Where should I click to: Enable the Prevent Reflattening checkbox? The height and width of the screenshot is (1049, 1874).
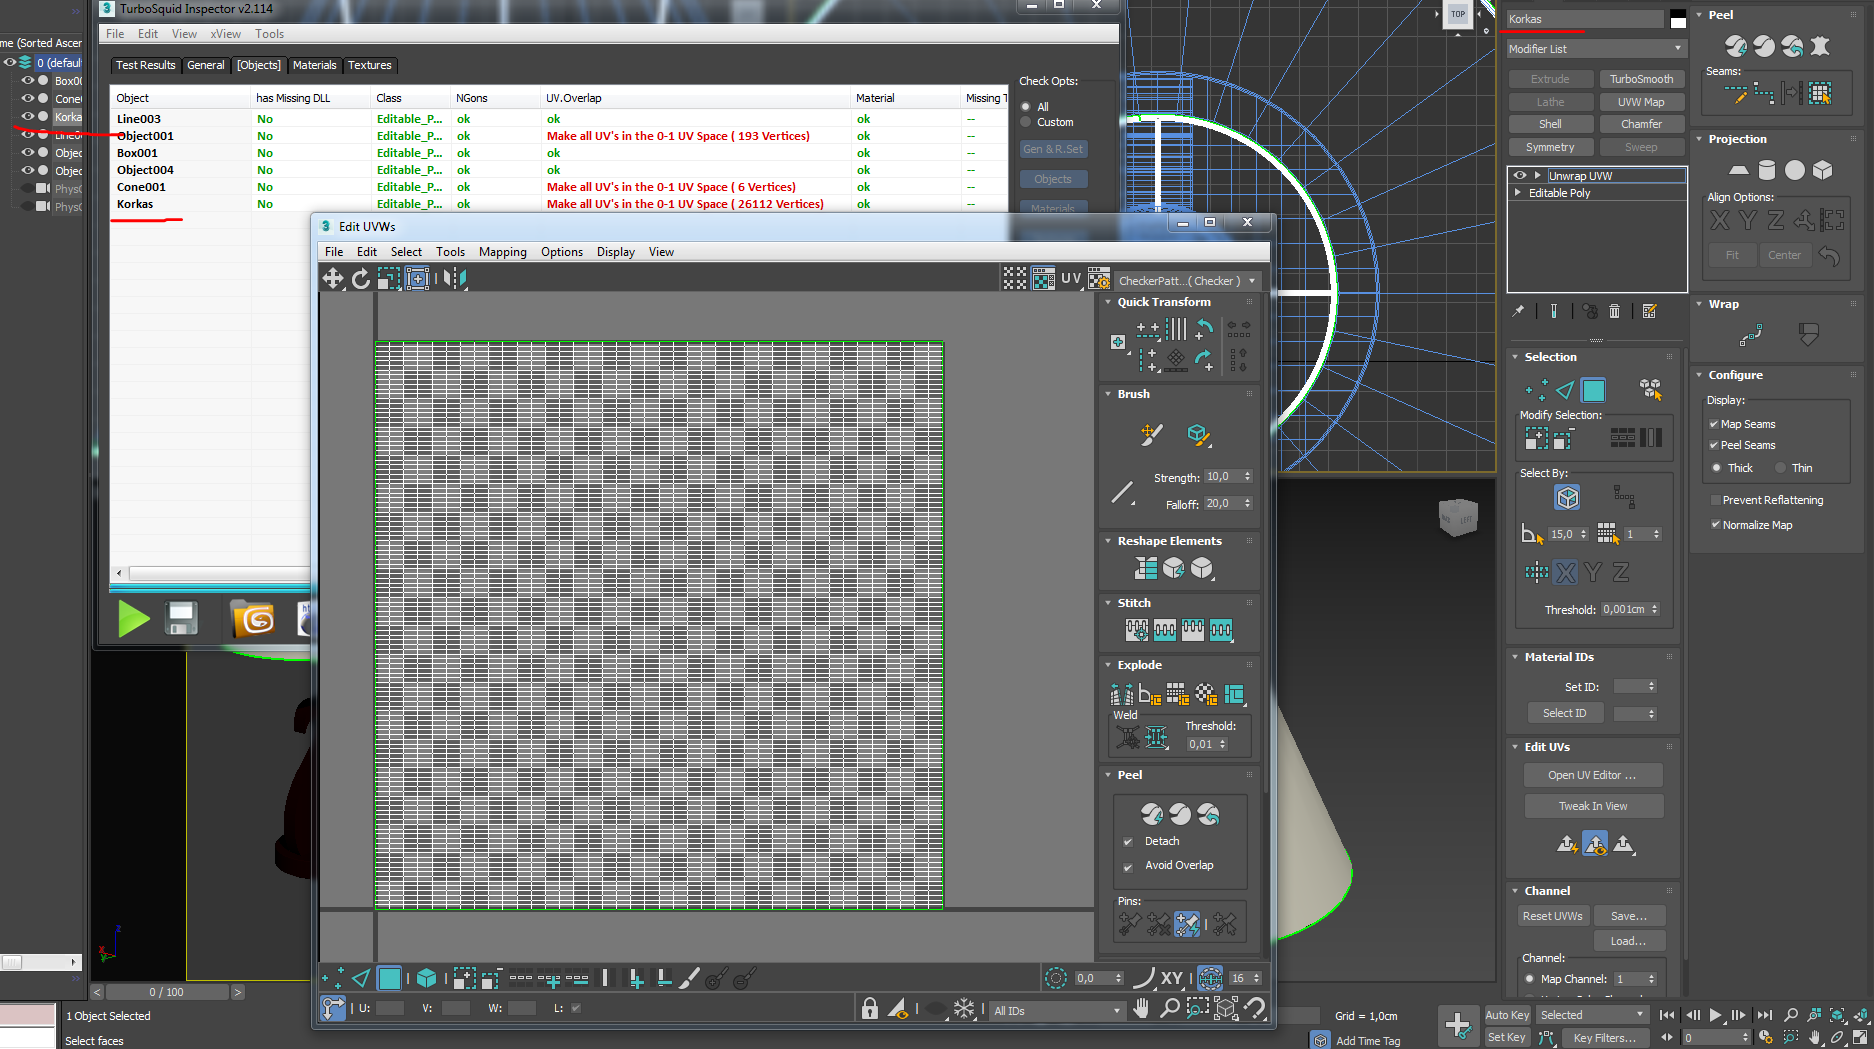(1716, 500)
